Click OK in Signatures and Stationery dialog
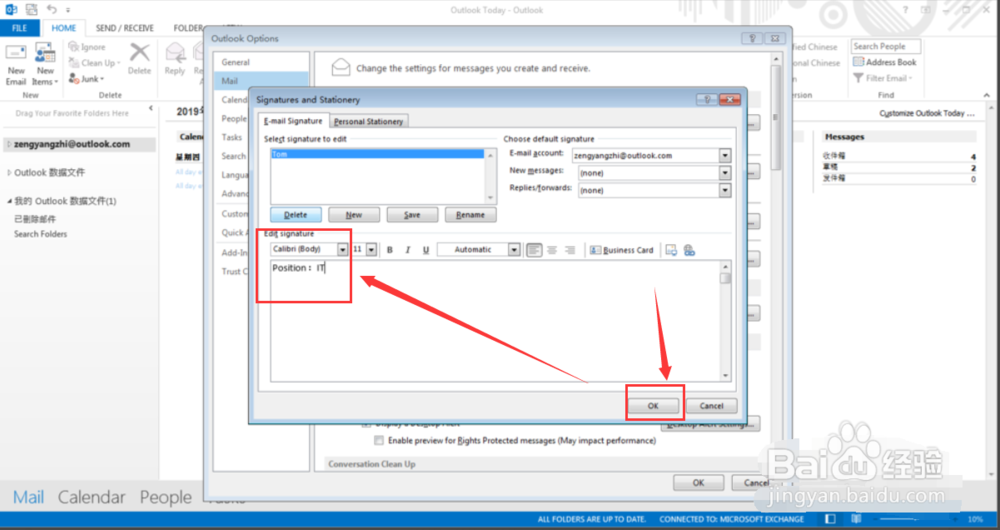 [653, 406]
